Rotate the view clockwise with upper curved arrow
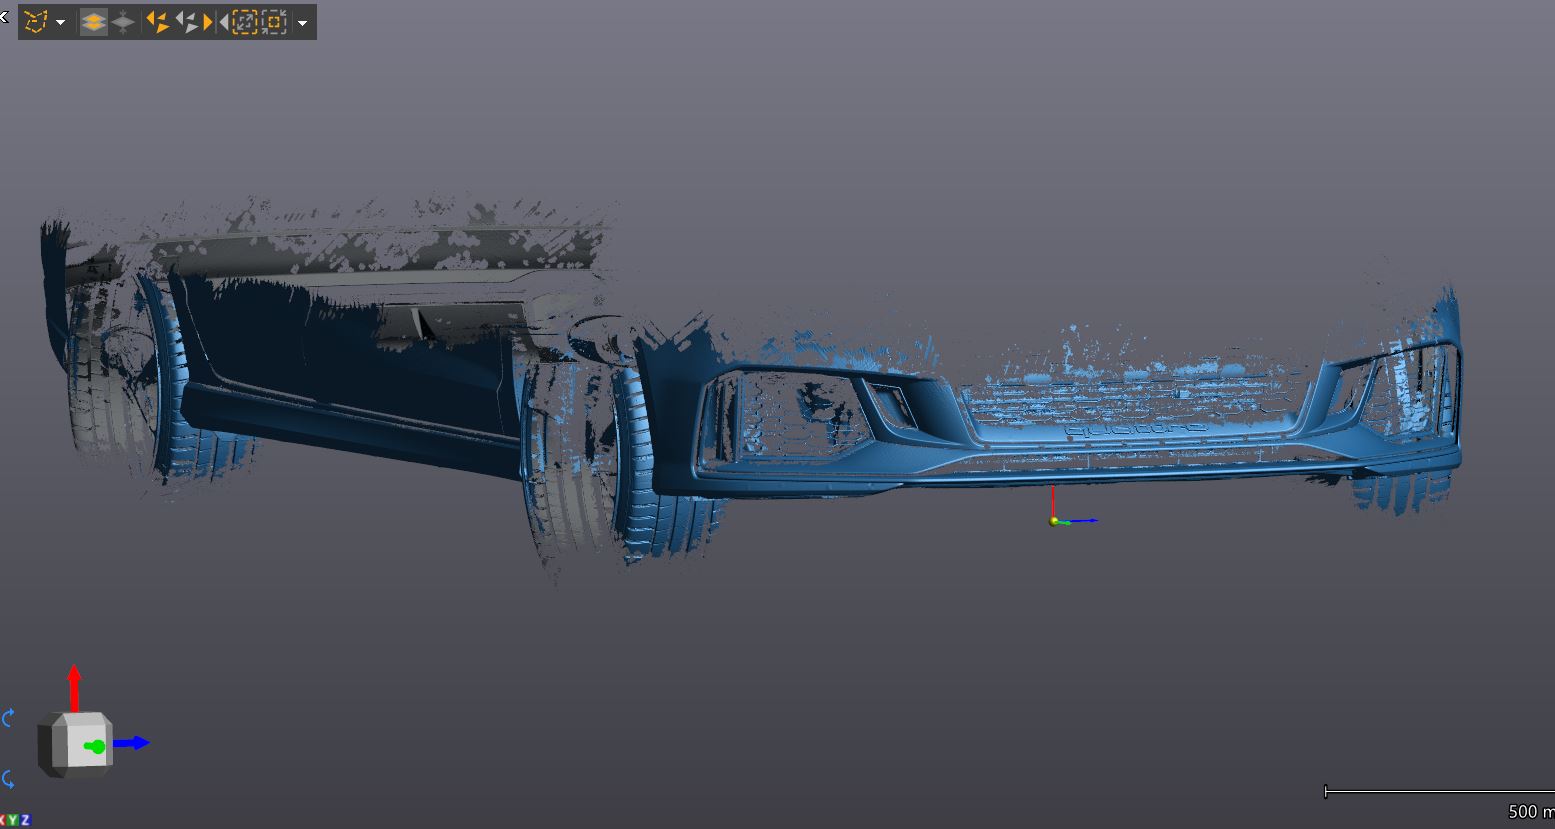Viewport: 1555px width, 829px height. tap(9, 718)
